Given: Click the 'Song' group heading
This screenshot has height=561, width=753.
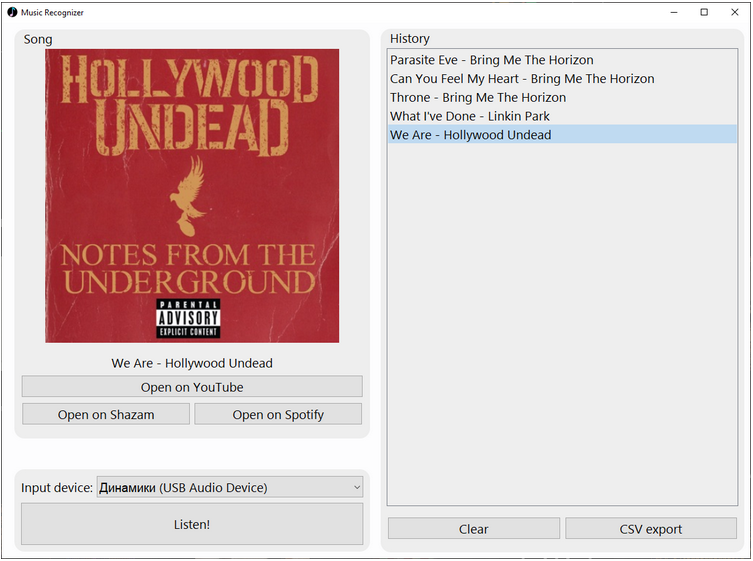Looking at the screenshot, I should pyautogui.click(x=38, y=39).
